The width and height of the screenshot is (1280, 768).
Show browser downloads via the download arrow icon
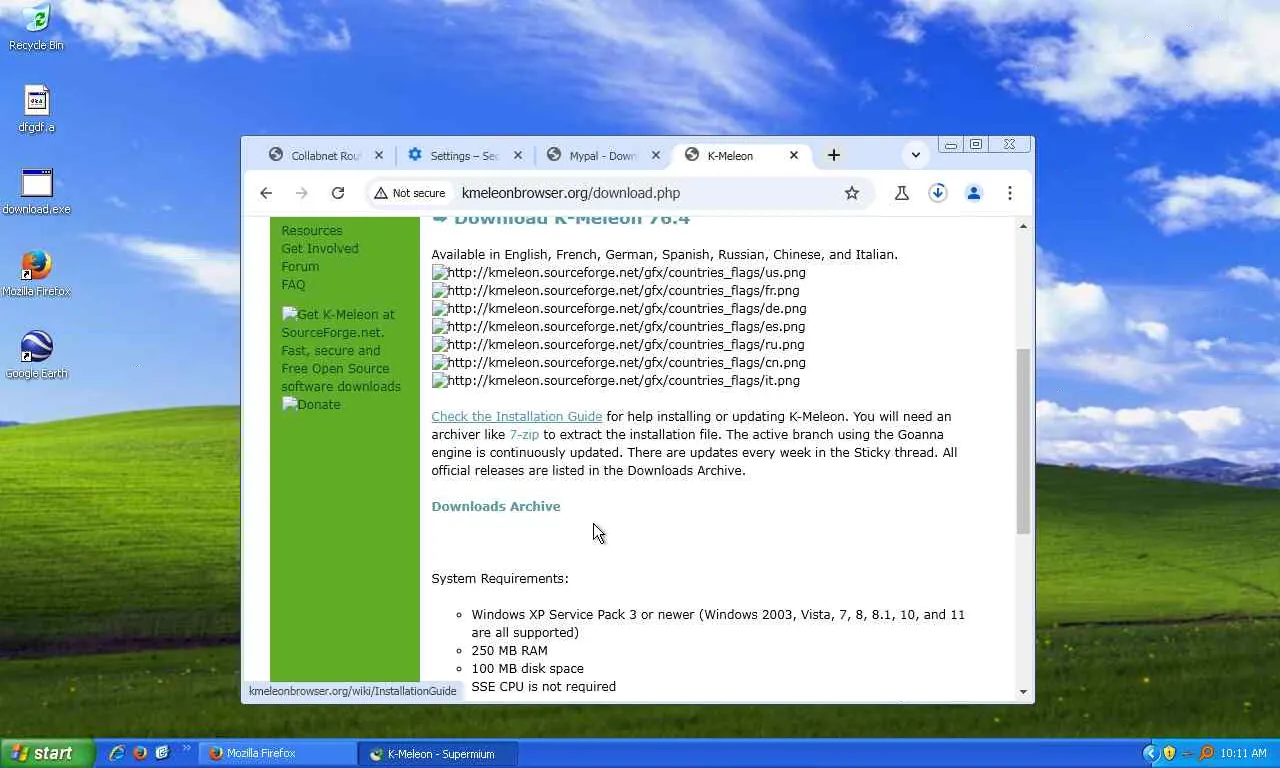point(938,193)
